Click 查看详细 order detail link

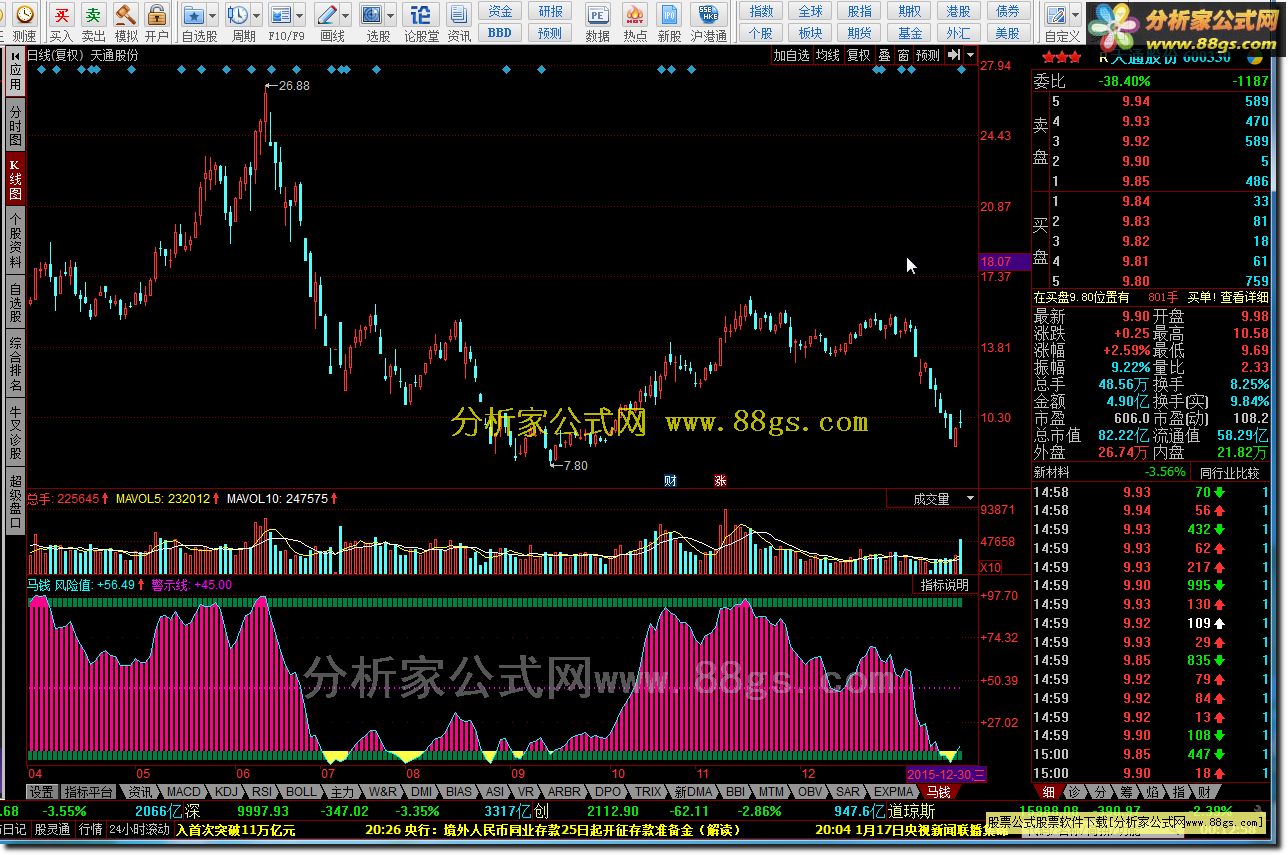[x=1244, y=297]
